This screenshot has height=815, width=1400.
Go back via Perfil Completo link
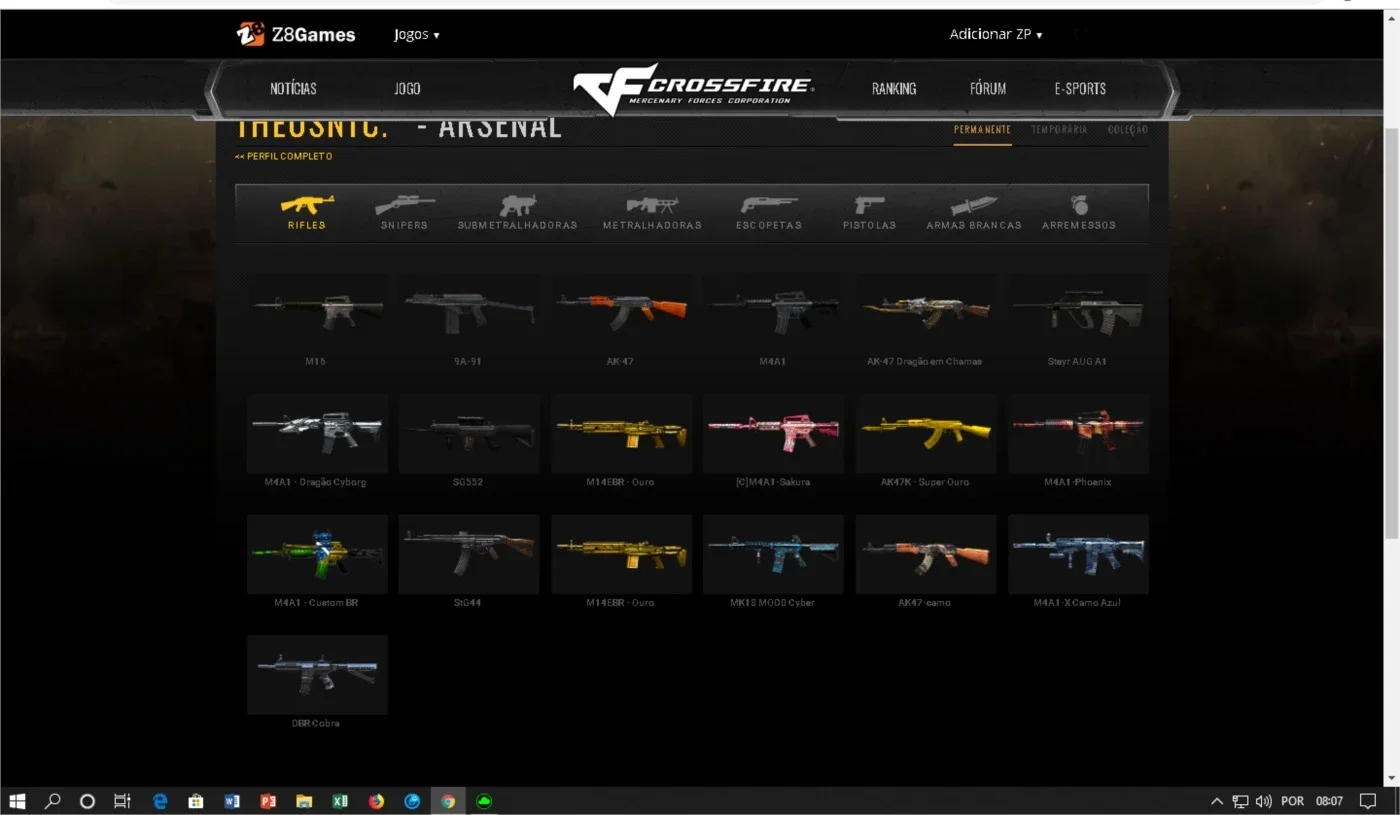coord(284,156)
